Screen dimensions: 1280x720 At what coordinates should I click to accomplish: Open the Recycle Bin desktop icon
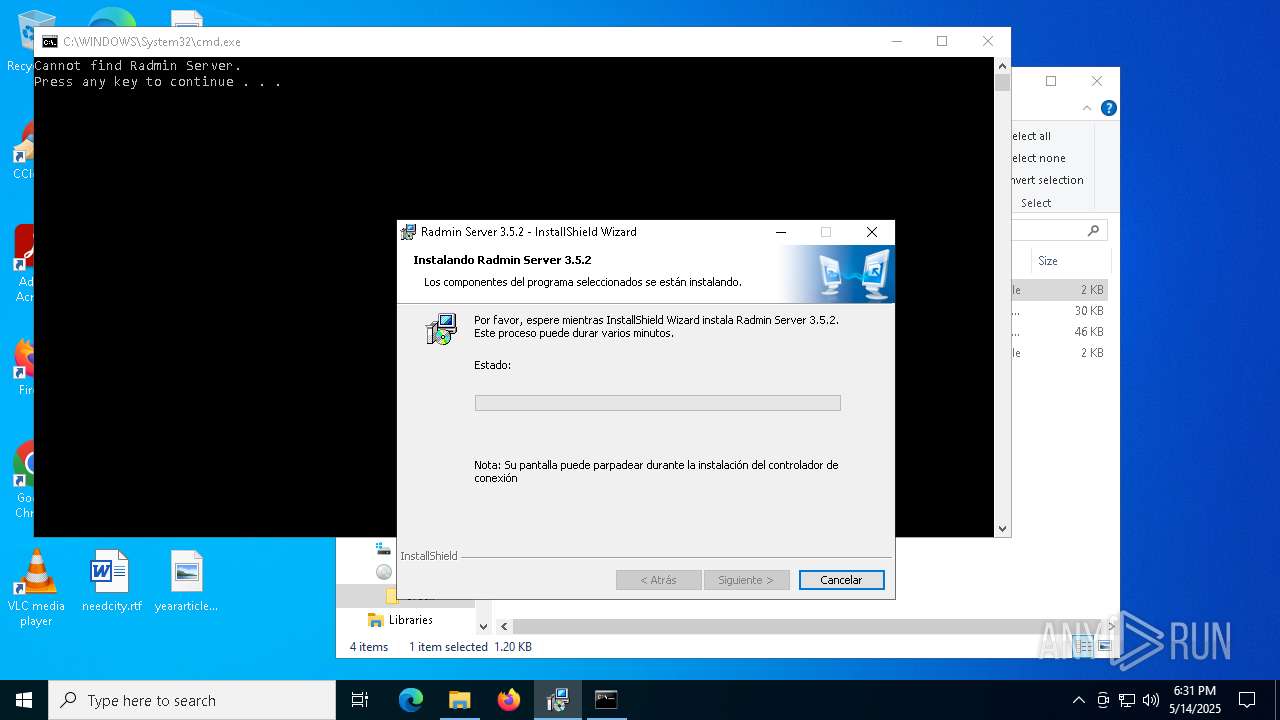(x=20, y=40)
